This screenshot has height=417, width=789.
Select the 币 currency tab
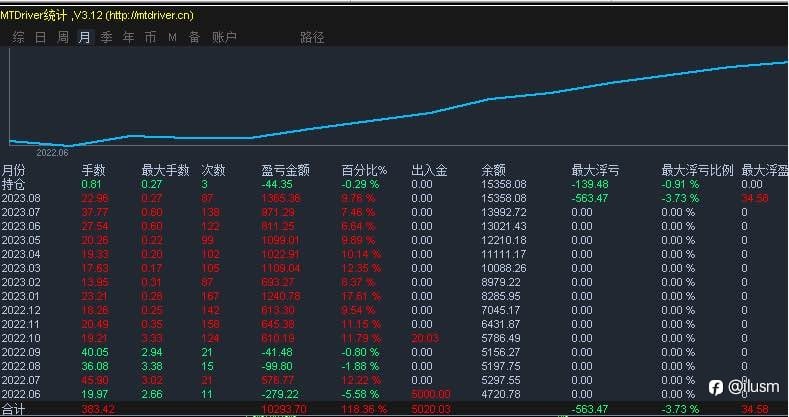tap(150, 37)
